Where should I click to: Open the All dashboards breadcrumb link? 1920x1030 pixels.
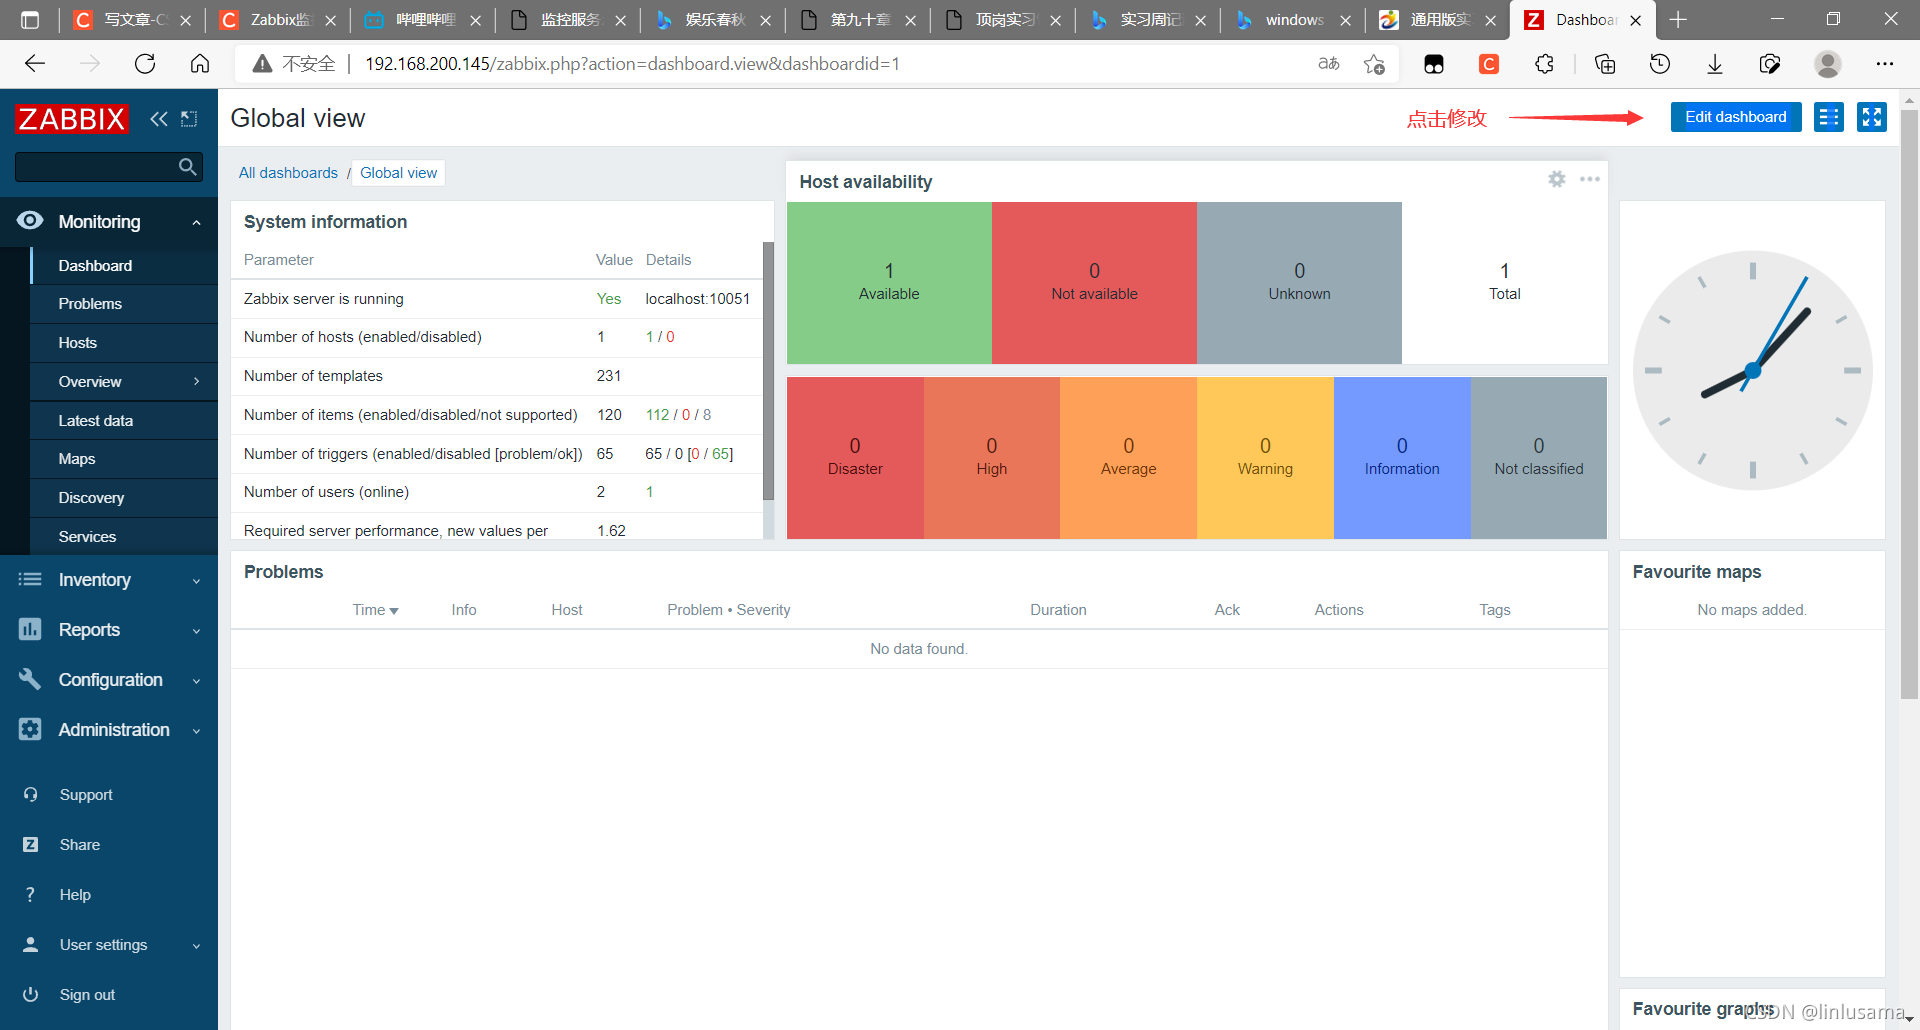pyautogui.click(x=288, y=173)
